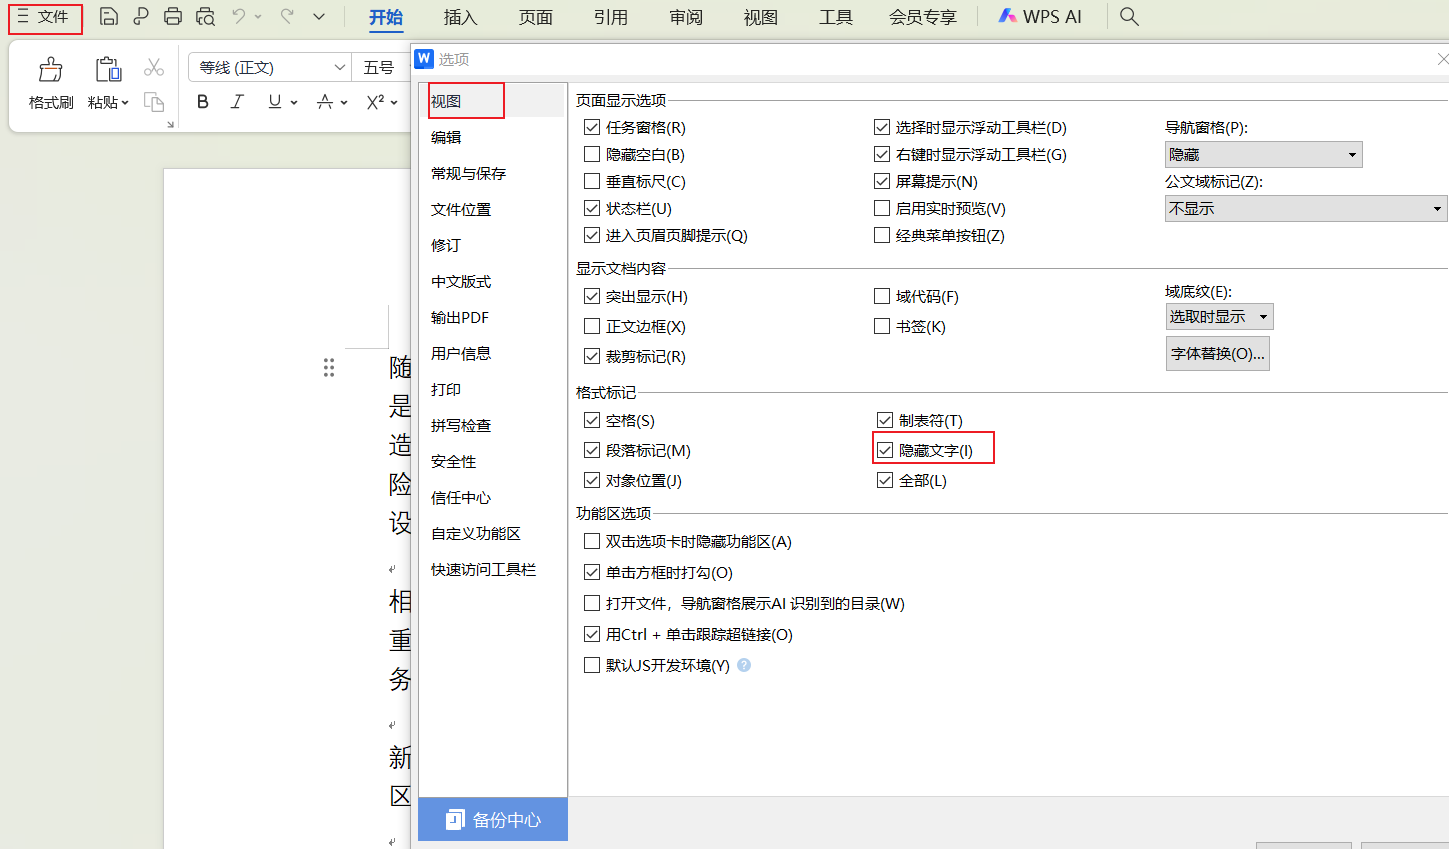Uncheck 隐藏文字(I) checkbox
The height and width of the screenshot is (849, 1449).
[x=885, y=450]
